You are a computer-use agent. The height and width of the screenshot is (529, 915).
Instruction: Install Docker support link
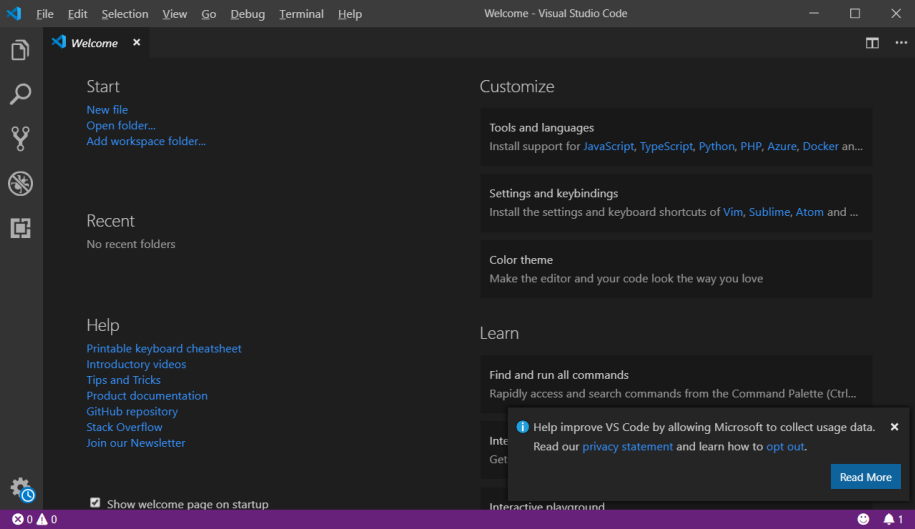pos(820,146)
